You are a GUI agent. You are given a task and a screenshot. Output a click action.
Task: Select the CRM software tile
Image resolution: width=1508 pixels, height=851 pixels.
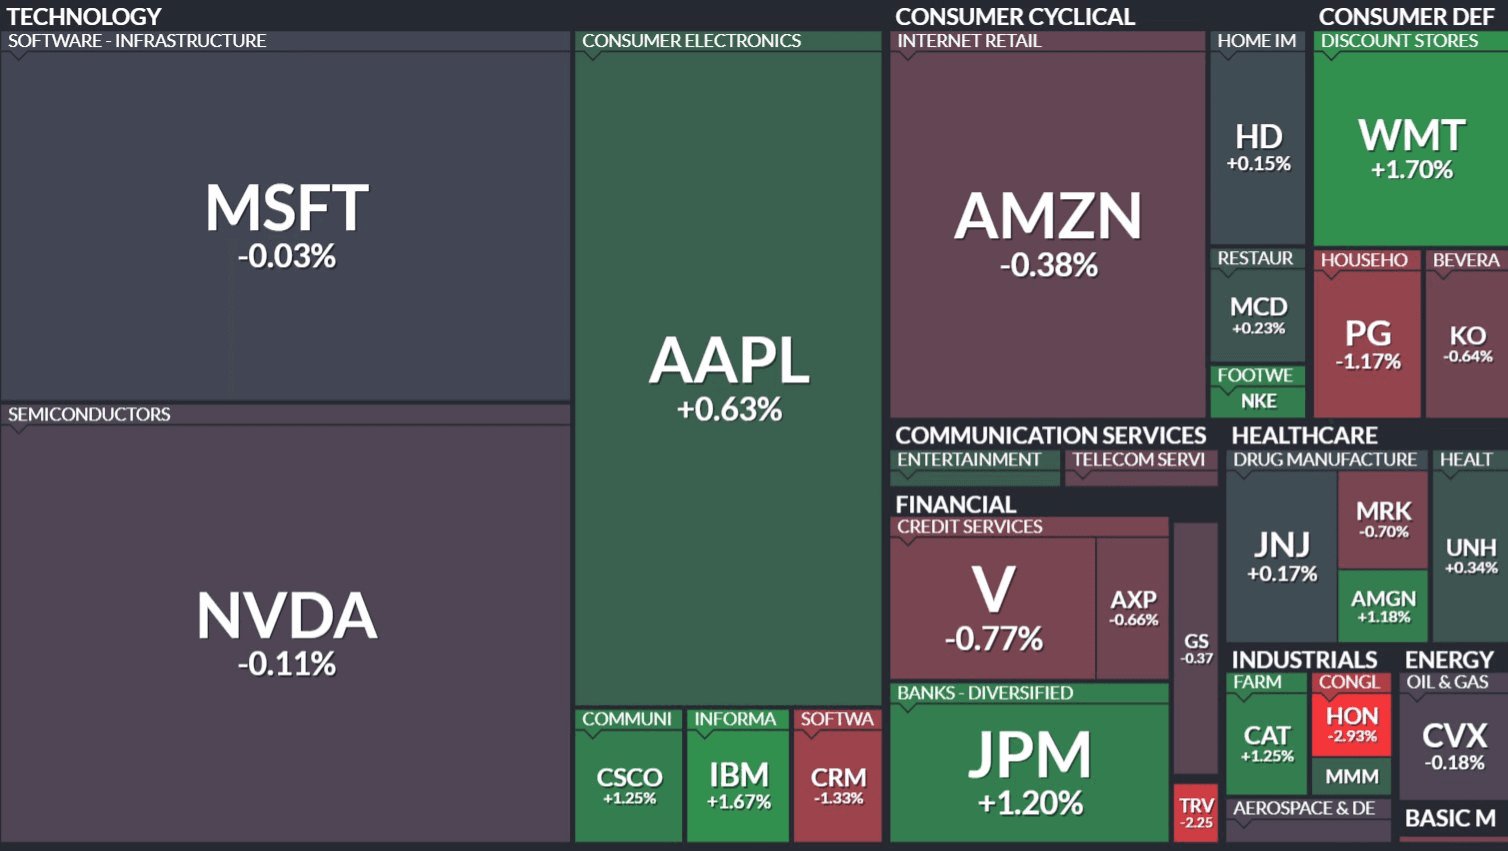tap(838, 785)
